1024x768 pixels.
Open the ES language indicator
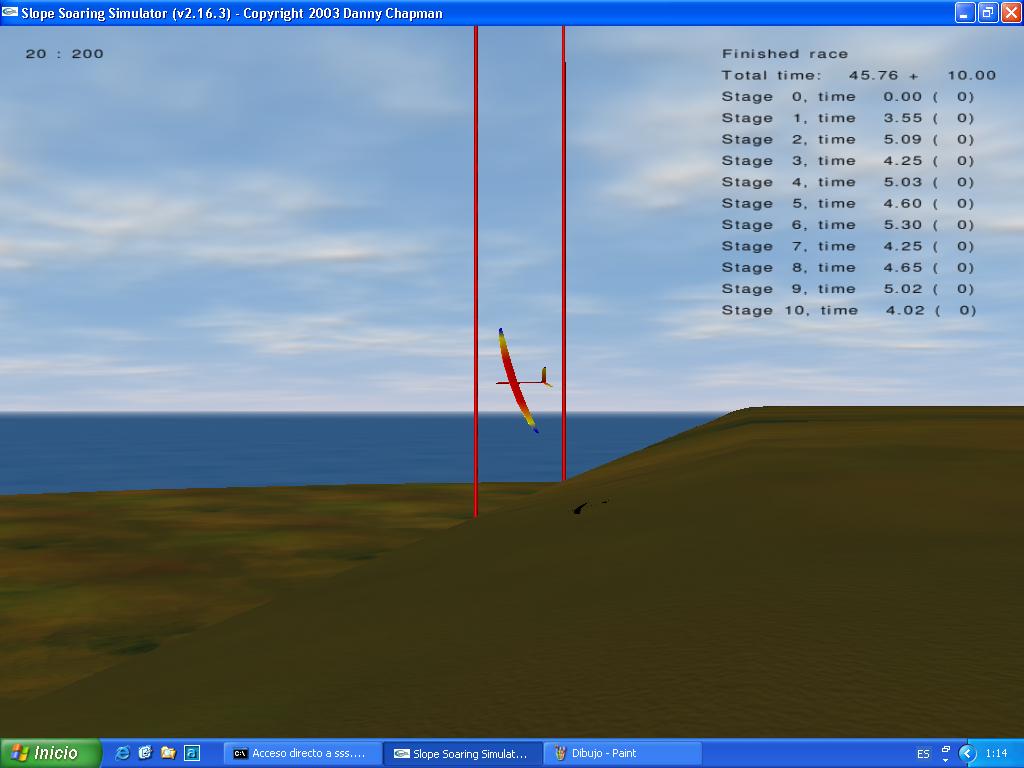point(922,753)
